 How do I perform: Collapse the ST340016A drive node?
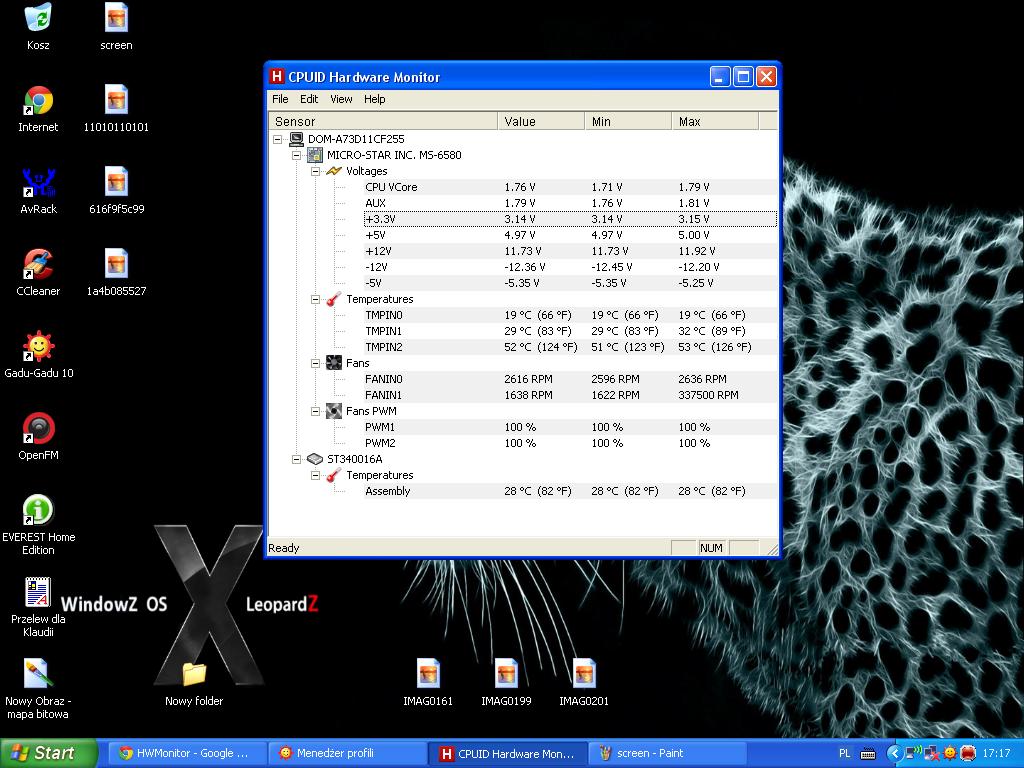point(296,459)
